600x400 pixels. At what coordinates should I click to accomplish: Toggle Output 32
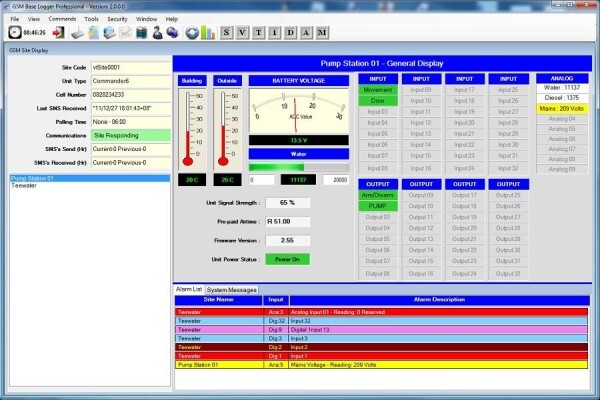click(x=508, y=274)
